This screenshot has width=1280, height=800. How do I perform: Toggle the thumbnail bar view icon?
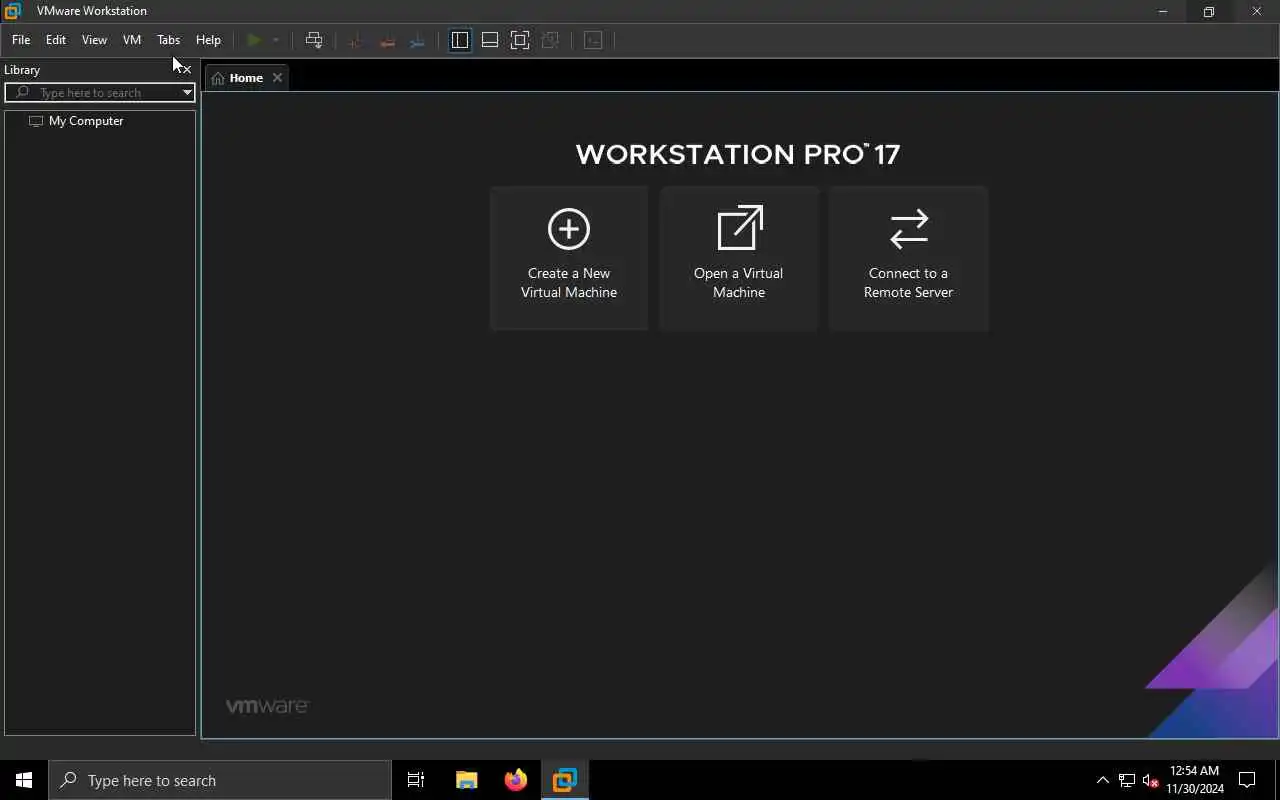point(490,40)
